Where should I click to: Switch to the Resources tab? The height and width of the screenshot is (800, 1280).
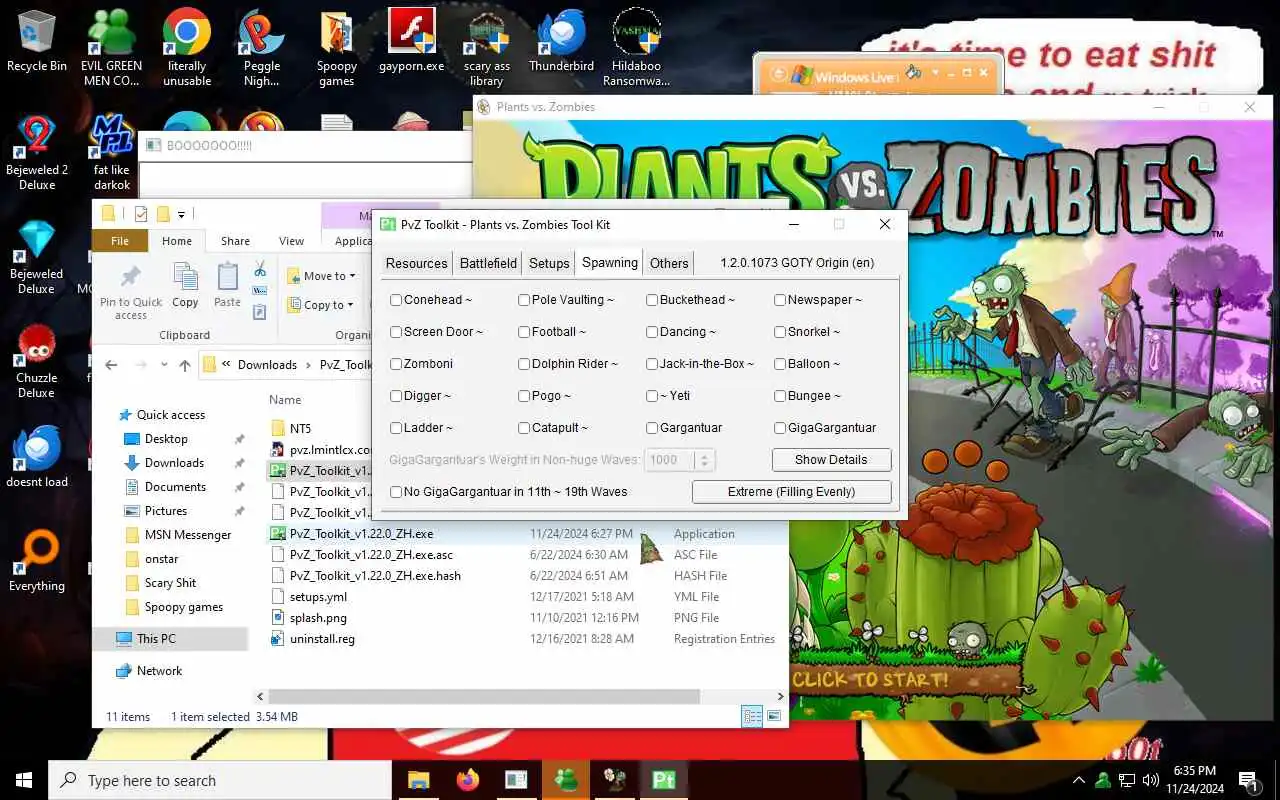417,263
